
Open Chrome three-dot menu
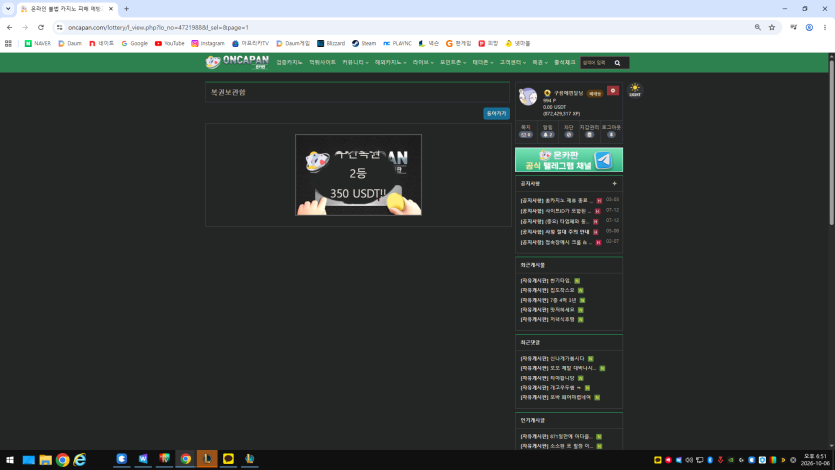[824, 27]
